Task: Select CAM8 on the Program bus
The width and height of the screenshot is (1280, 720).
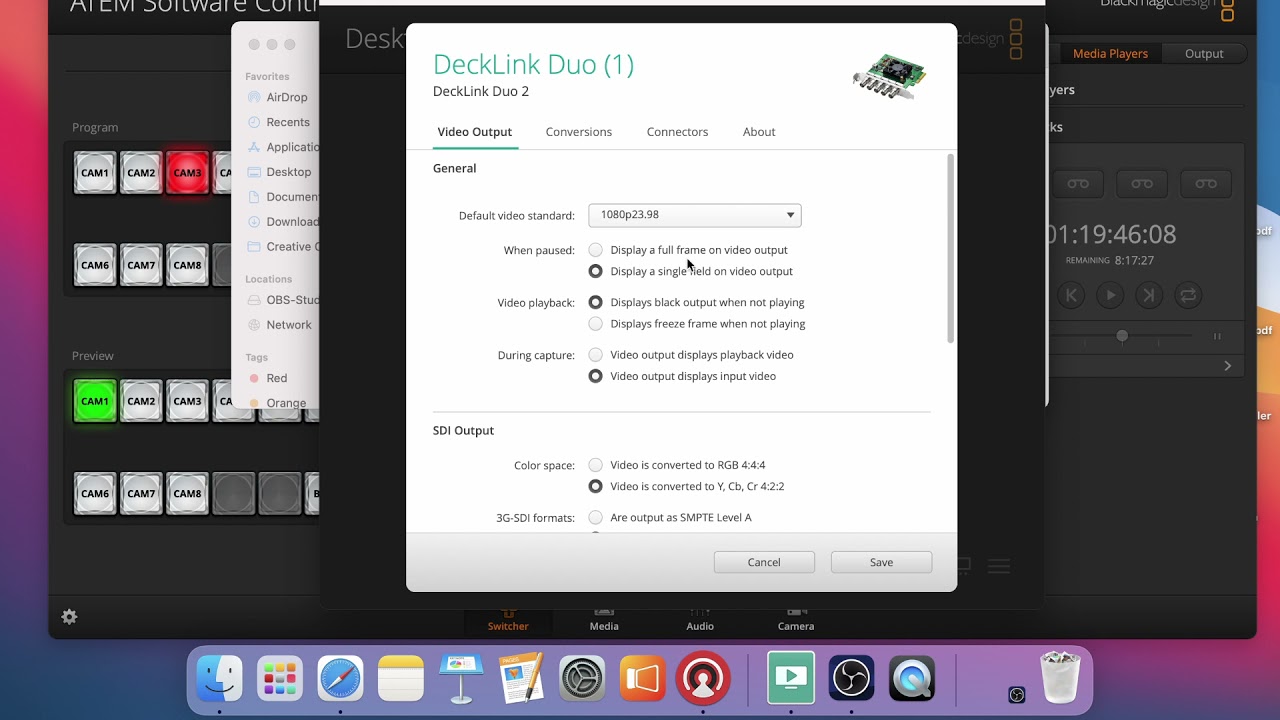Action: pyautogui.click(x=187, y=265)
